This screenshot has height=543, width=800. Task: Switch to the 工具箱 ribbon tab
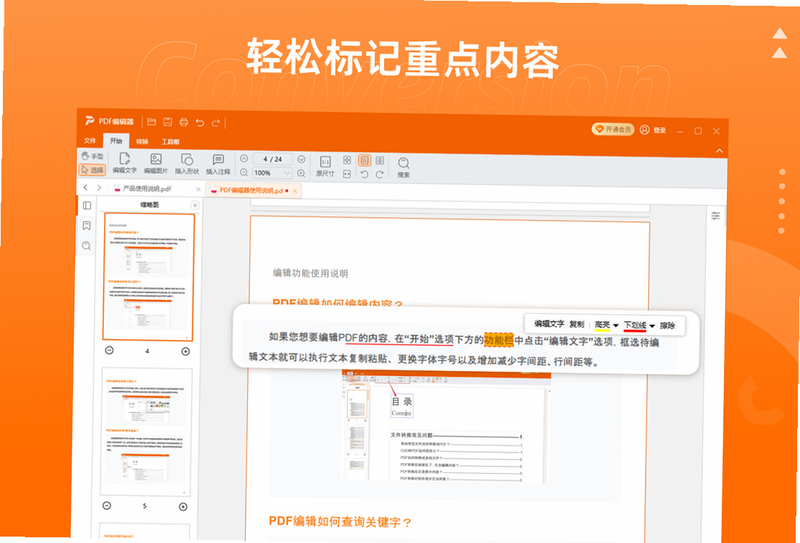click(x=170, y=142)
